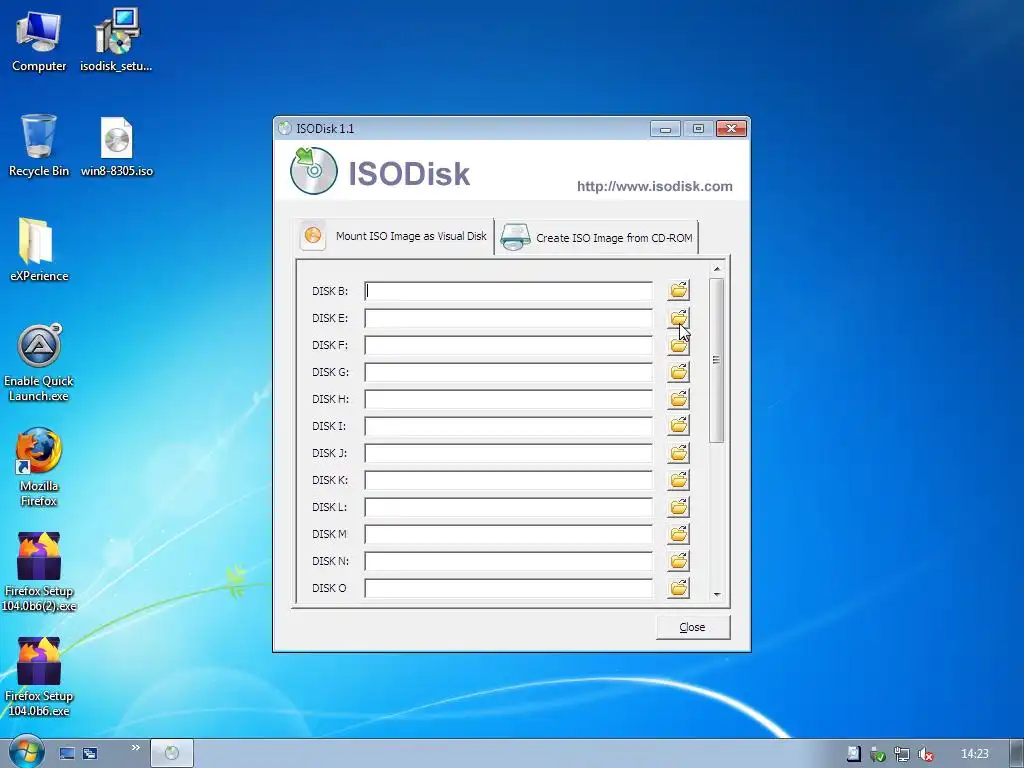Click the 14:23 clock in the taskbar
Viewport: 1024px width, 768px height.
tap(974, 754)
